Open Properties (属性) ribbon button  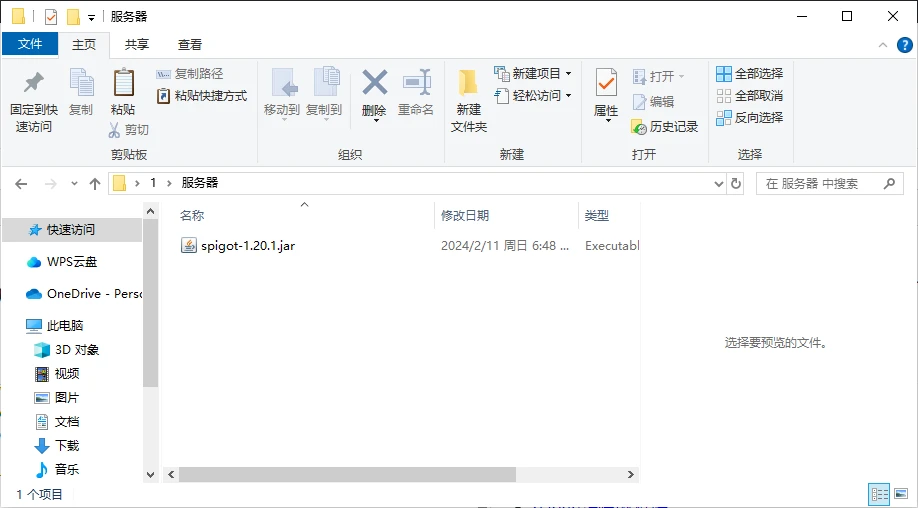606,95
